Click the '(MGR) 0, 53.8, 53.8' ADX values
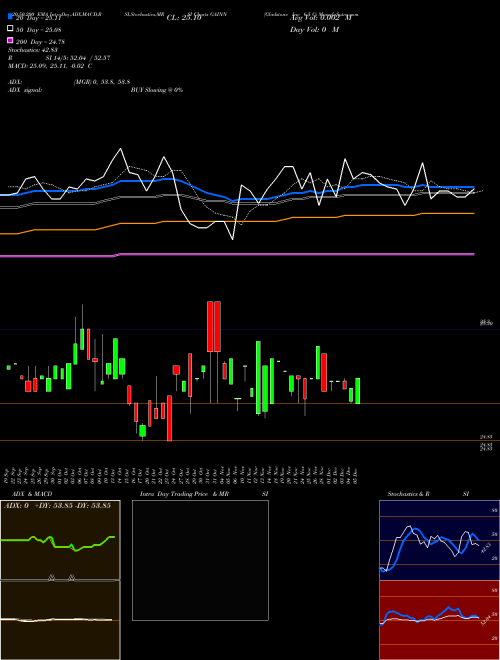This screenshot has width=500, height=660. pos(102,82)
